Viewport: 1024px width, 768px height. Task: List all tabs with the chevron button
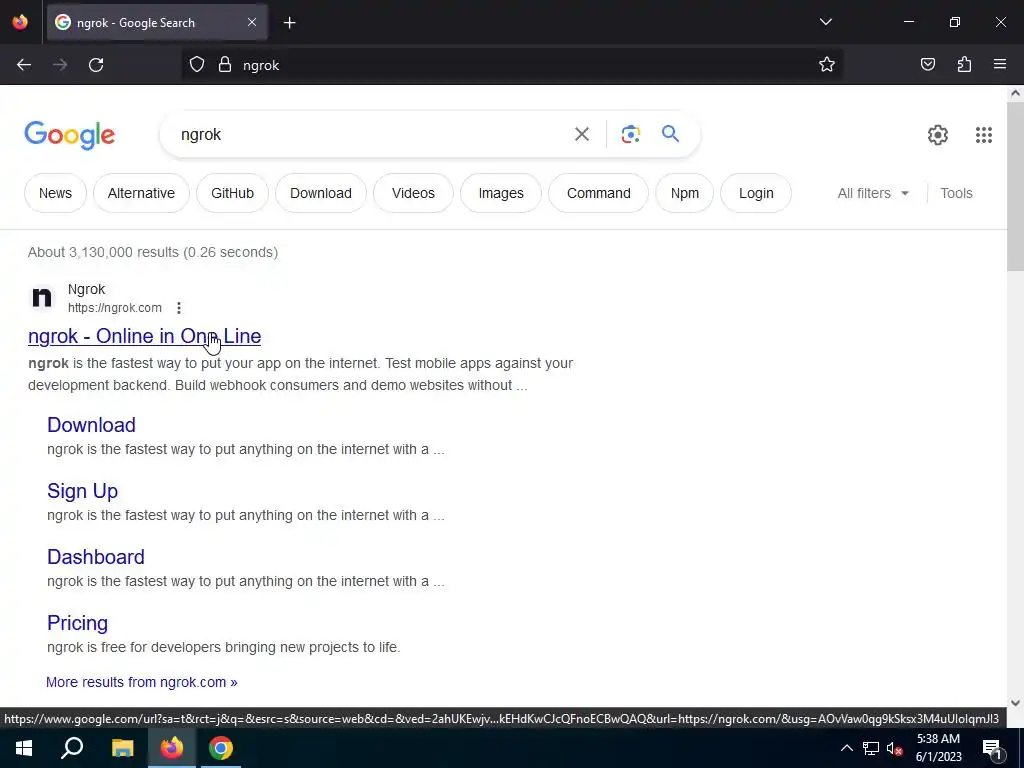825,22
